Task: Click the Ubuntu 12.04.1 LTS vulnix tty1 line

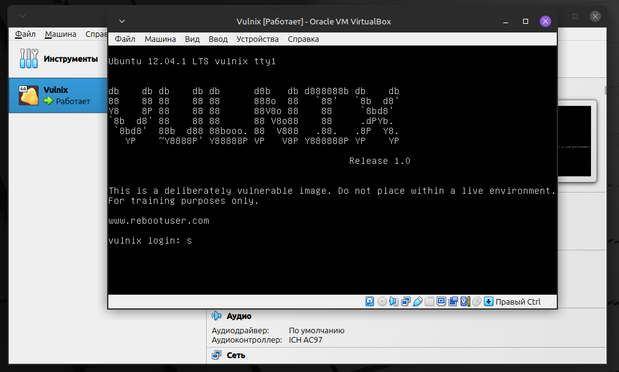Action: point(192,61)
